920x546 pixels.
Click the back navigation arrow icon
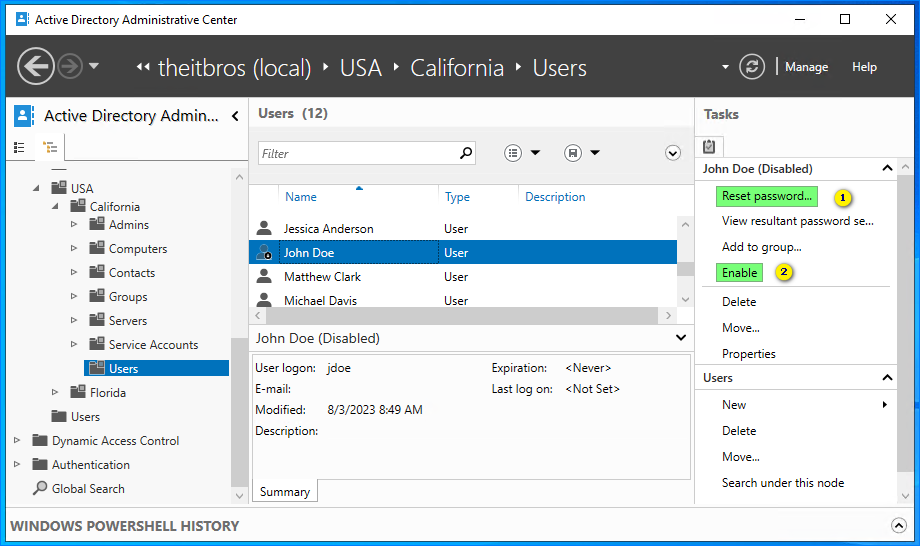(36, 66)
